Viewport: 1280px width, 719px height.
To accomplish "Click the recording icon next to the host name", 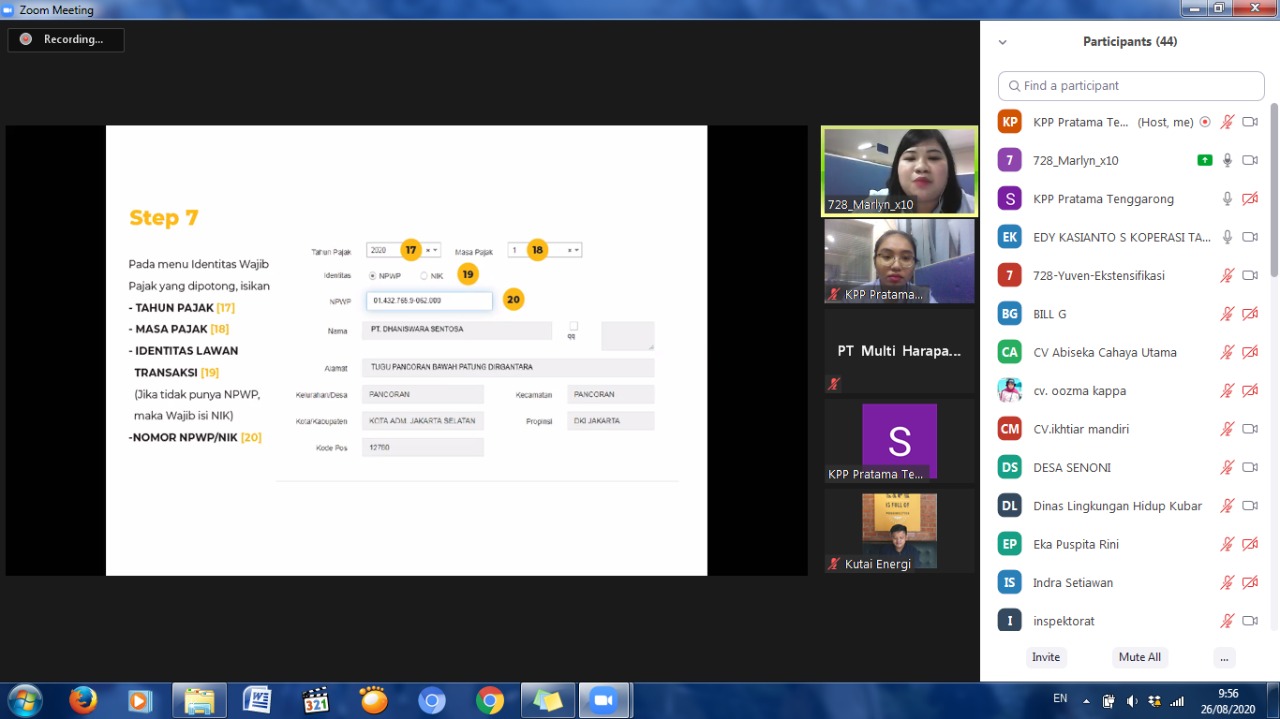I will [1205, 122].
